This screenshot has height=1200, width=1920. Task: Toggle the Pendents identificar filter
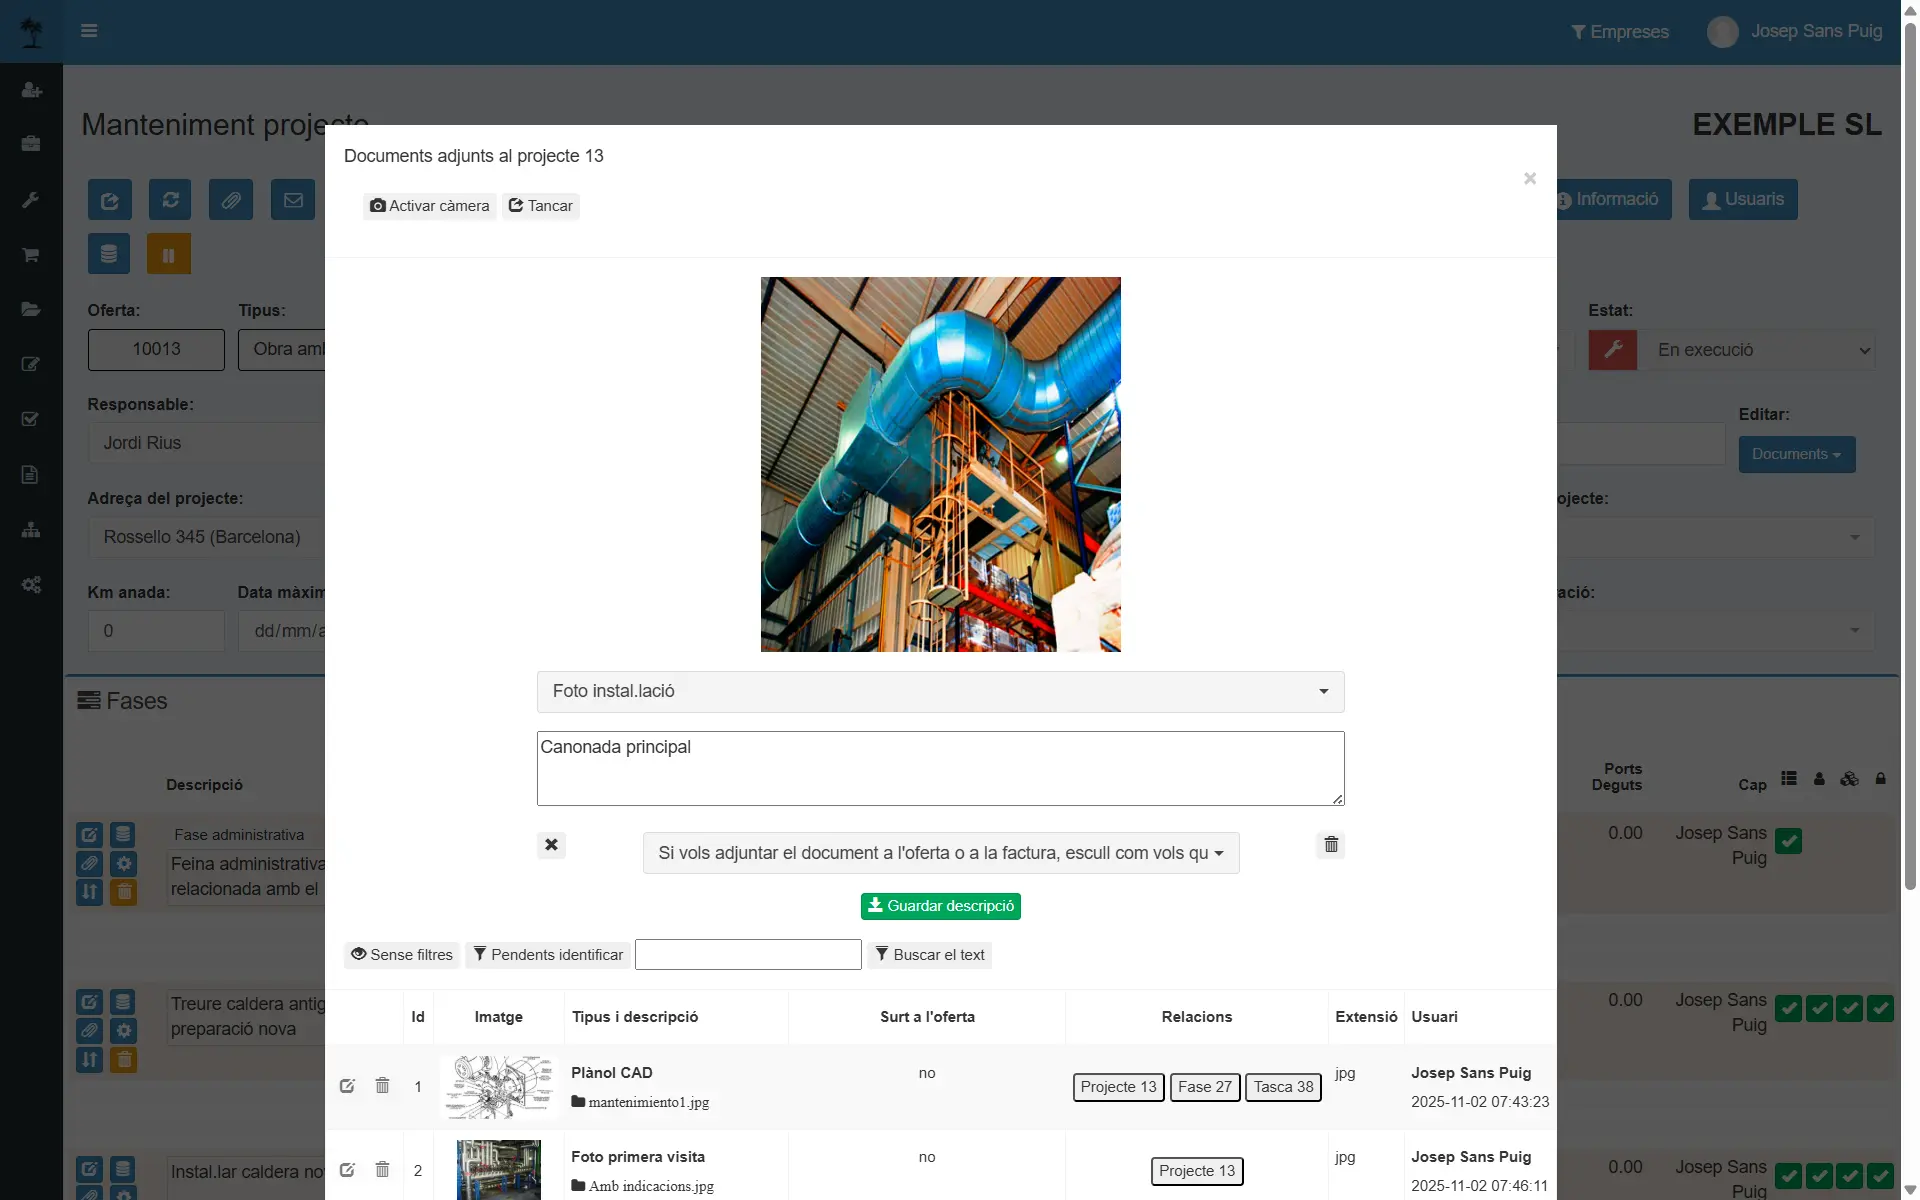548,955
